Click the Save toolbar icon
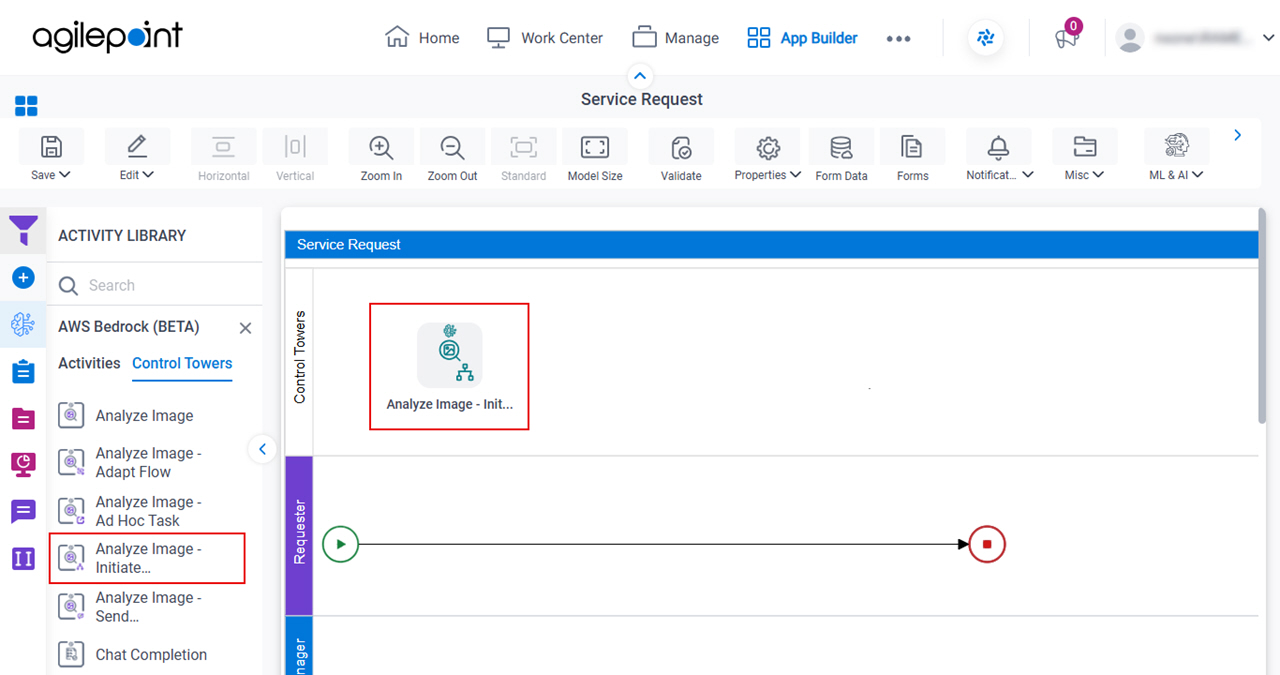 click(51, 147)
